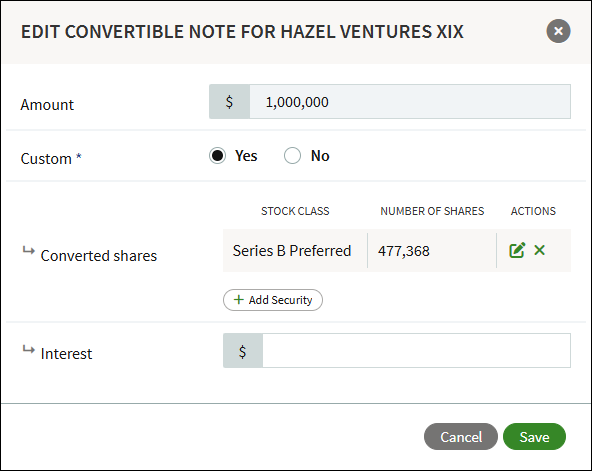Viewport: 592px width, 471px height.
Task: Click the 477,368 number of shares cell
Action: pyautogui.click(x=432, y=251)
